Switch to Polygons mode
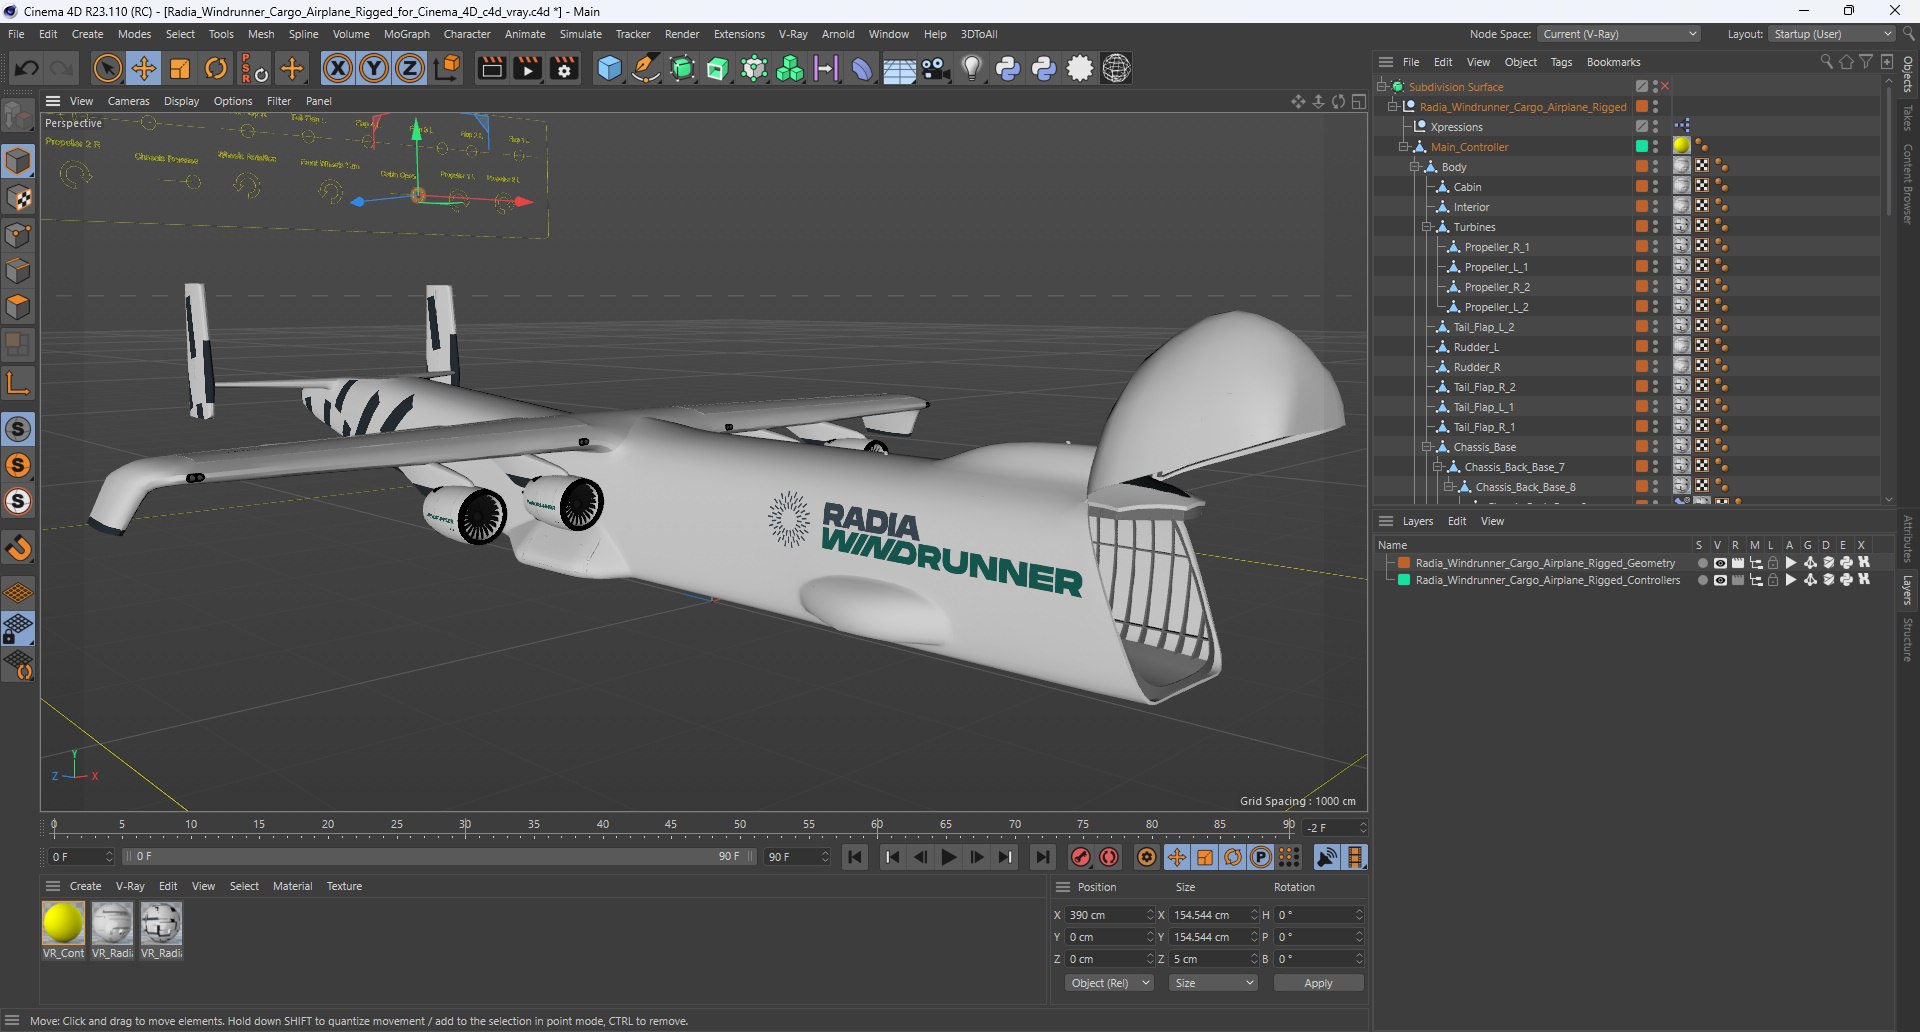The height and width of the screenshot is (1032, 1920). (18, 307)
